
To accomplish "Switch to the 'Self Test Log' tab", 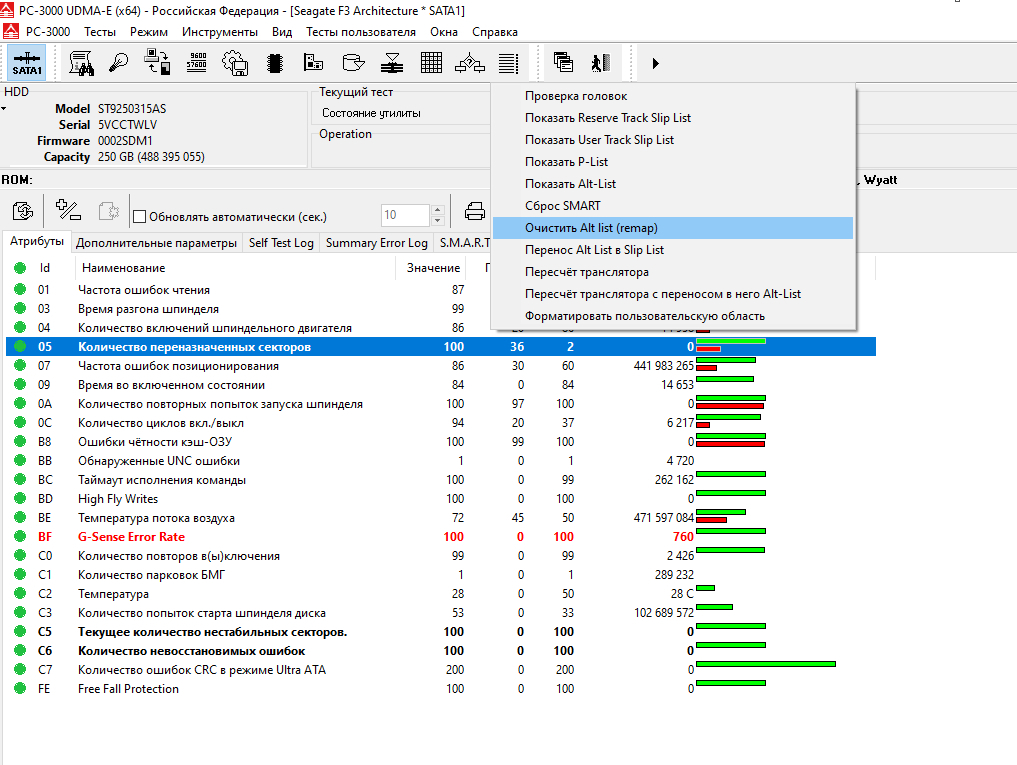I will [x=281, y=243].
